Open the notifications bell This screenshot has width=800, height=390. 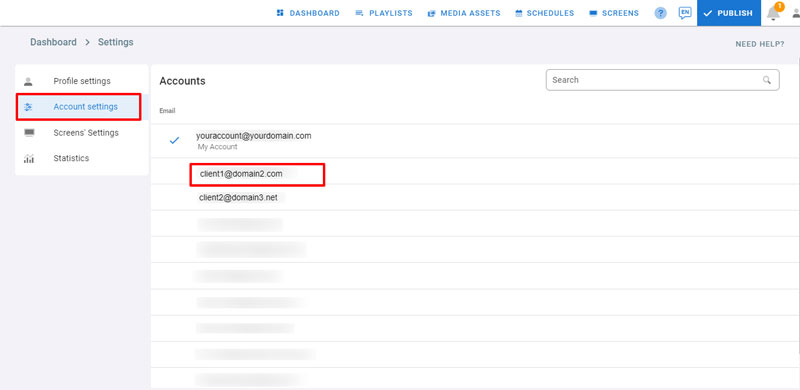point(773,14)
